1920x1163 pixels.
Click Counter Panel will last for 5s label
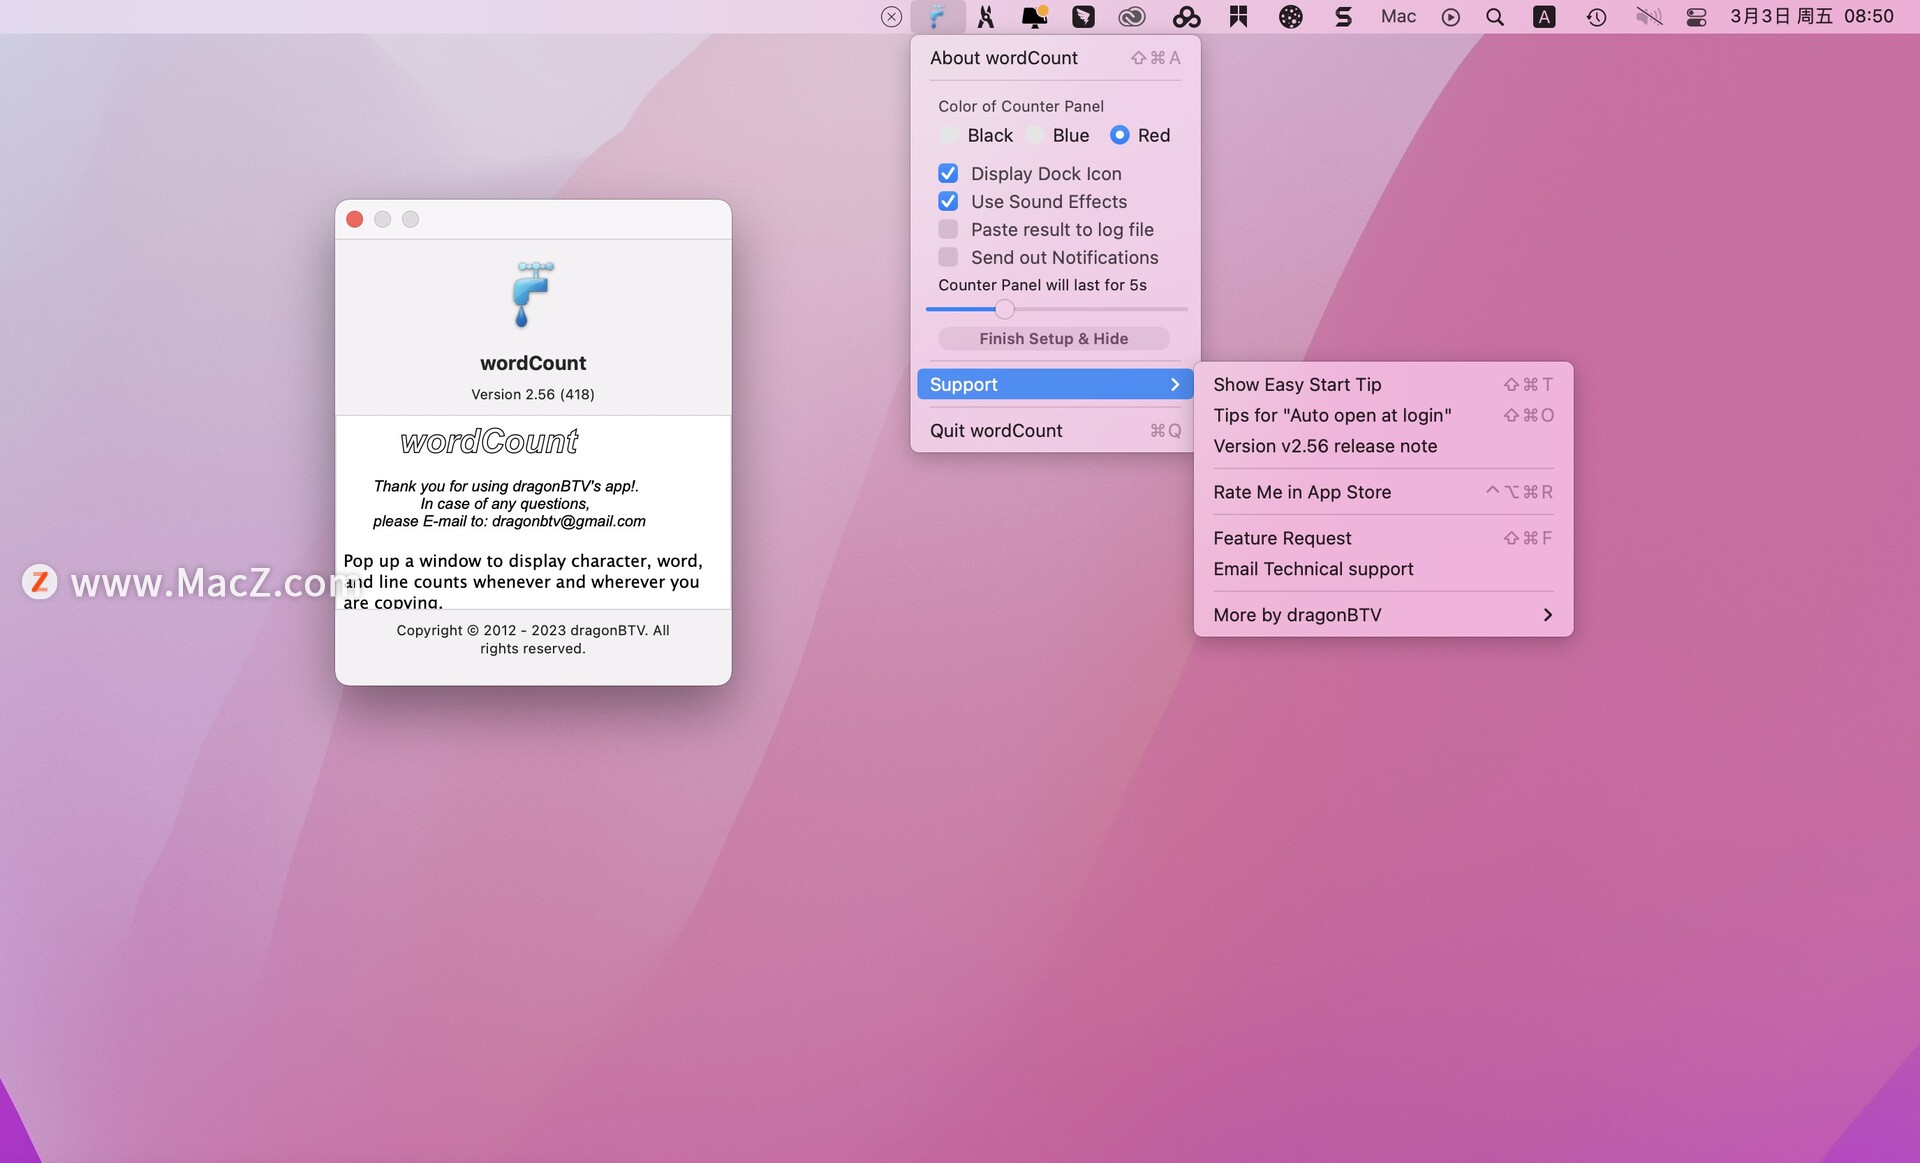1042,286
